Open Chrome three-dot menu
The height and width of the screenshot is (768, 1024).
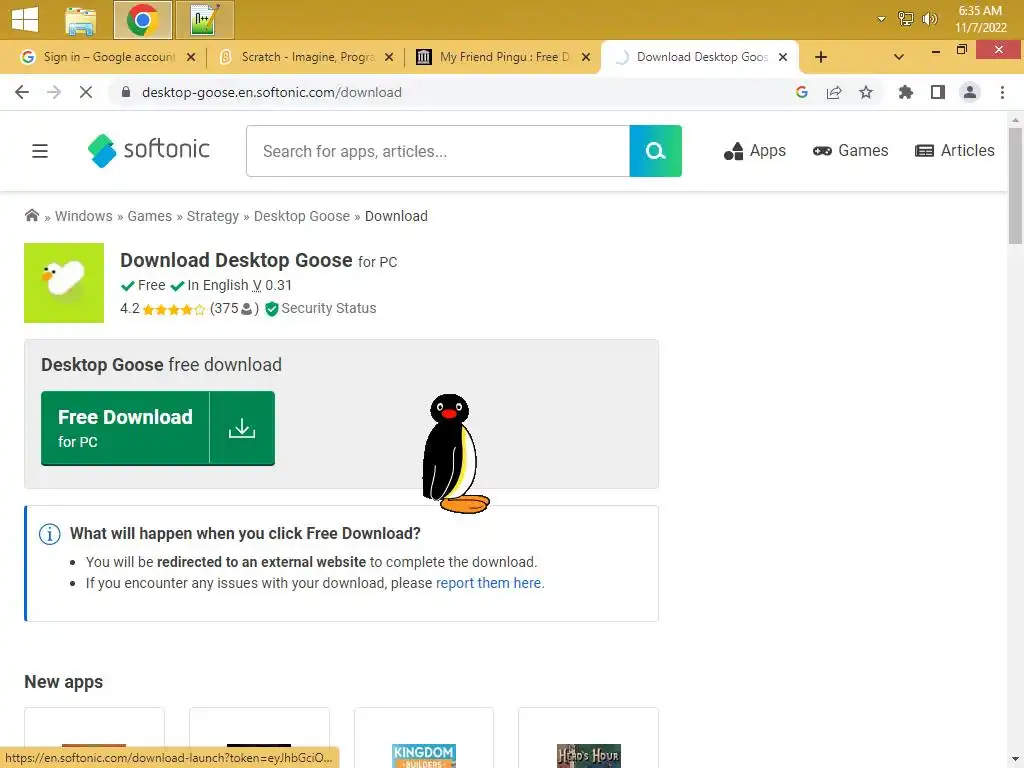(x=1002, y=92)
